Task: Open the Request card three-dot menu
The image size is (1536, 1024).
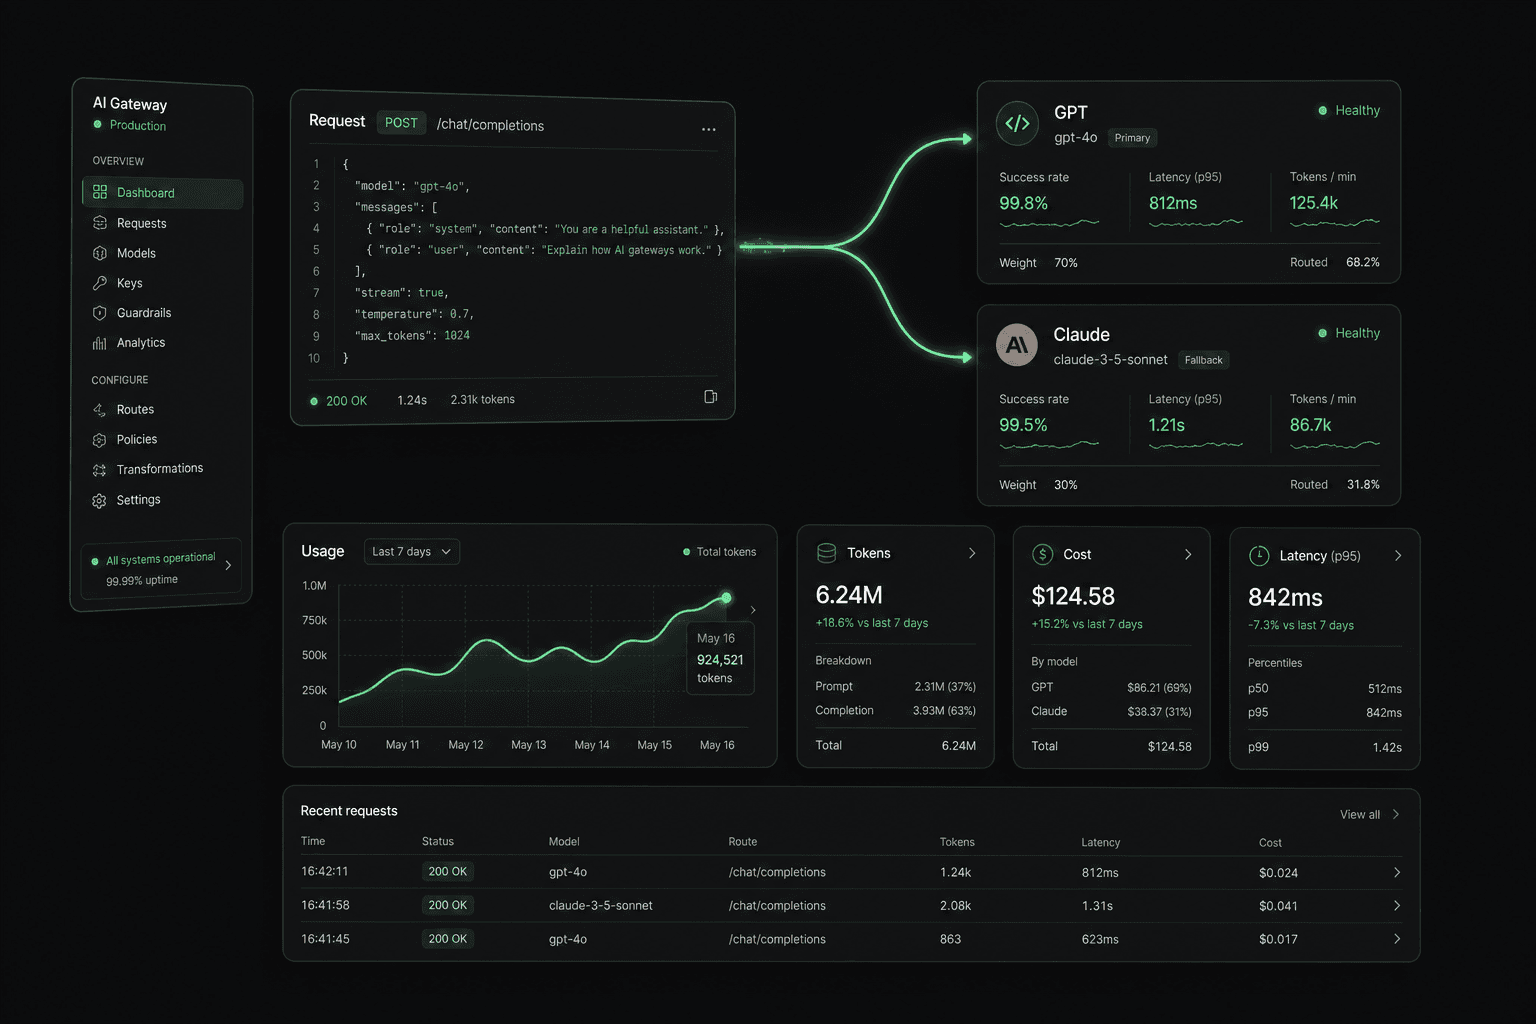Action: (708, 129)
